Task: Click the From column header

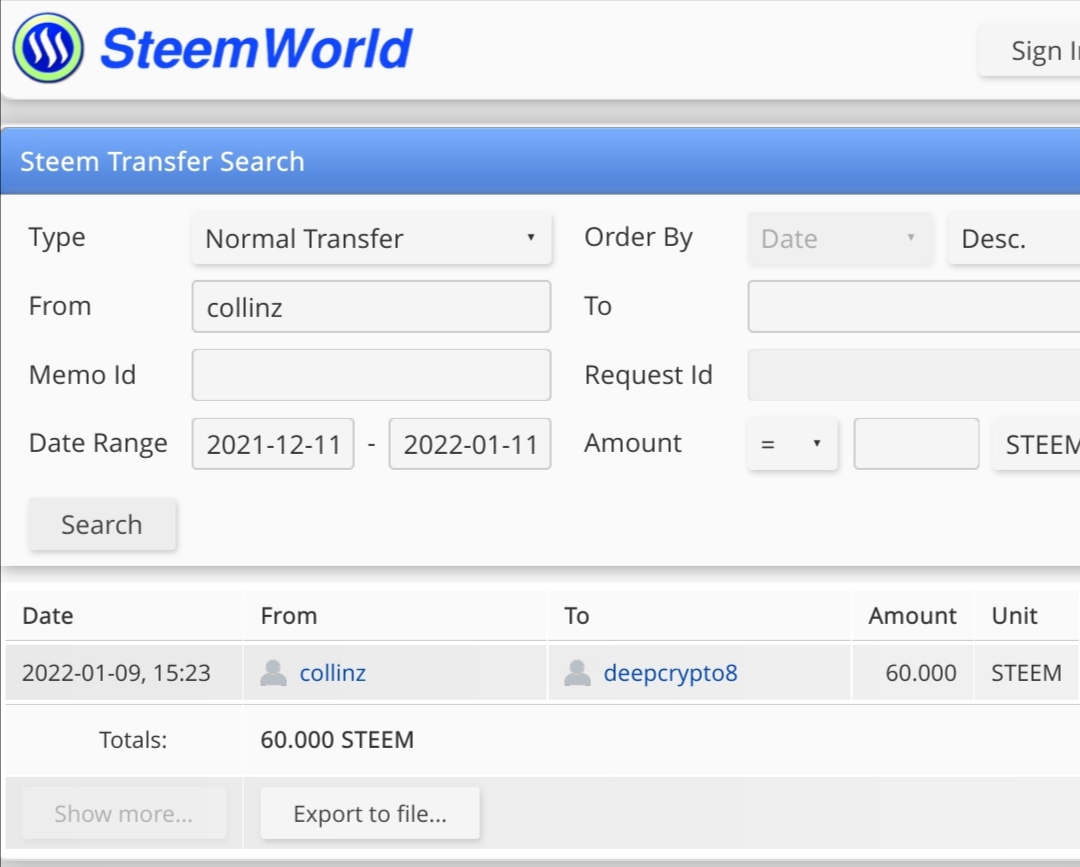Action: [x=395, y=616]
